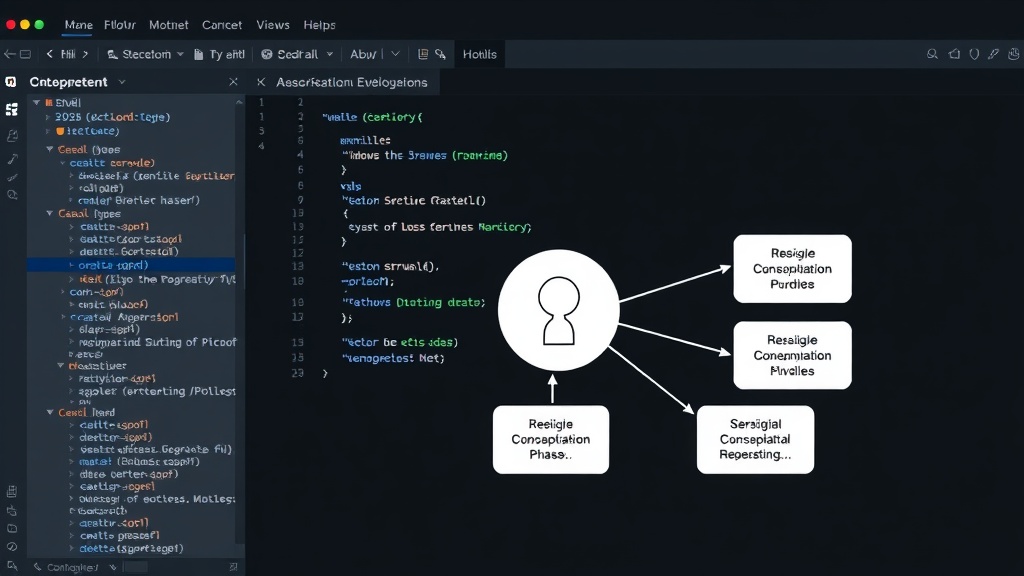Expand the Sedrall dropdown arrow
The height and width of the screenshot is (576, 1024).
(x=330, y=54)
